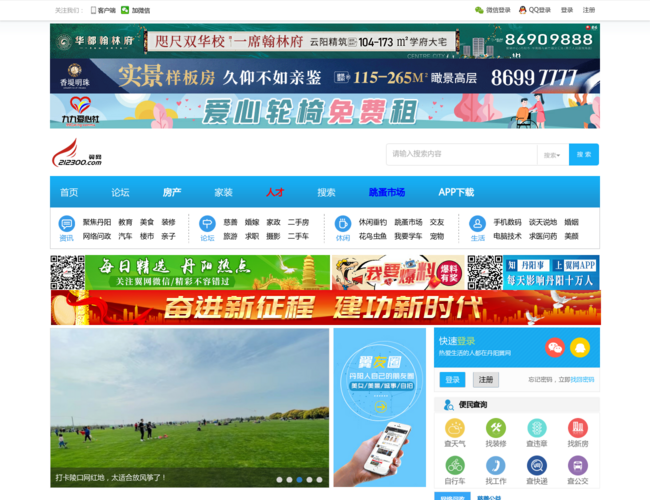650x500 pixels.
Task: Click the 找回密码 password recovery link
Action: pos(582,380)
